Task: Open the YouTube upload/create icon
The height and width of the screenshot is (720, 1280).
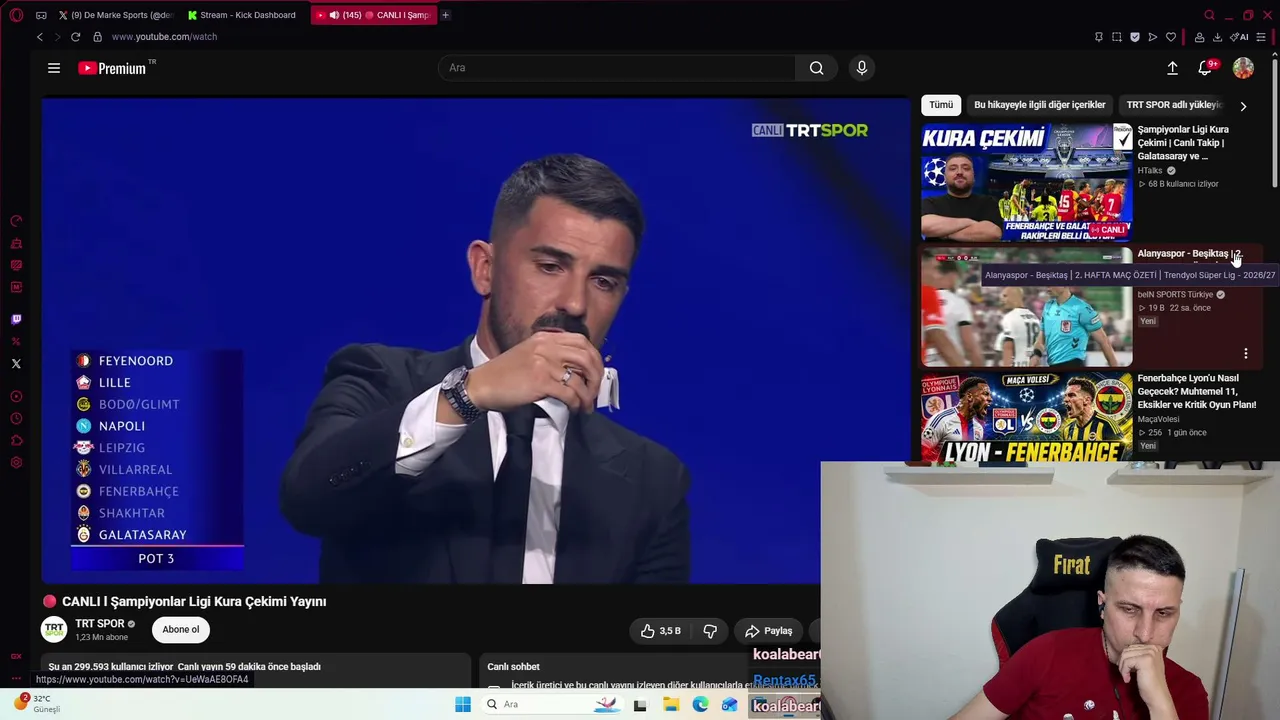Action: [1172, 68]
